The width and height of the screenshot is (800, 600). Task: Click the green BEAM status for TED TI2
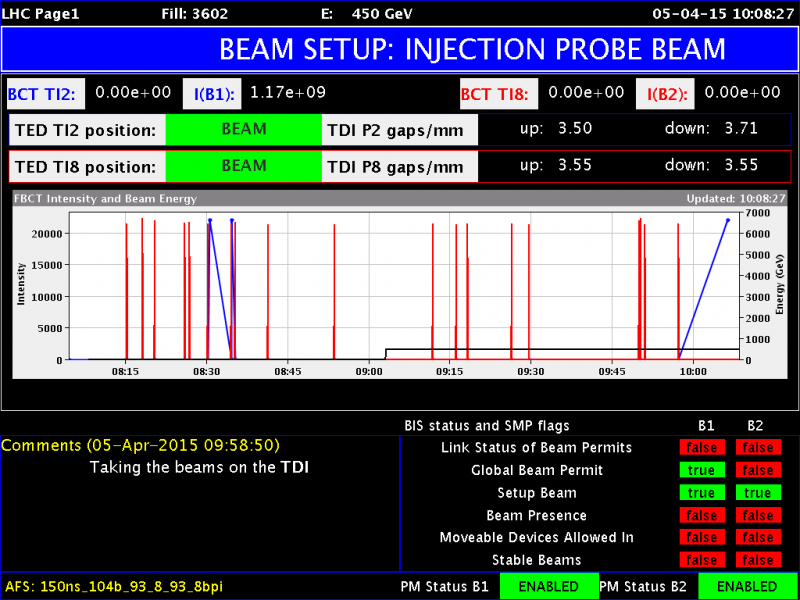[243, 129]
